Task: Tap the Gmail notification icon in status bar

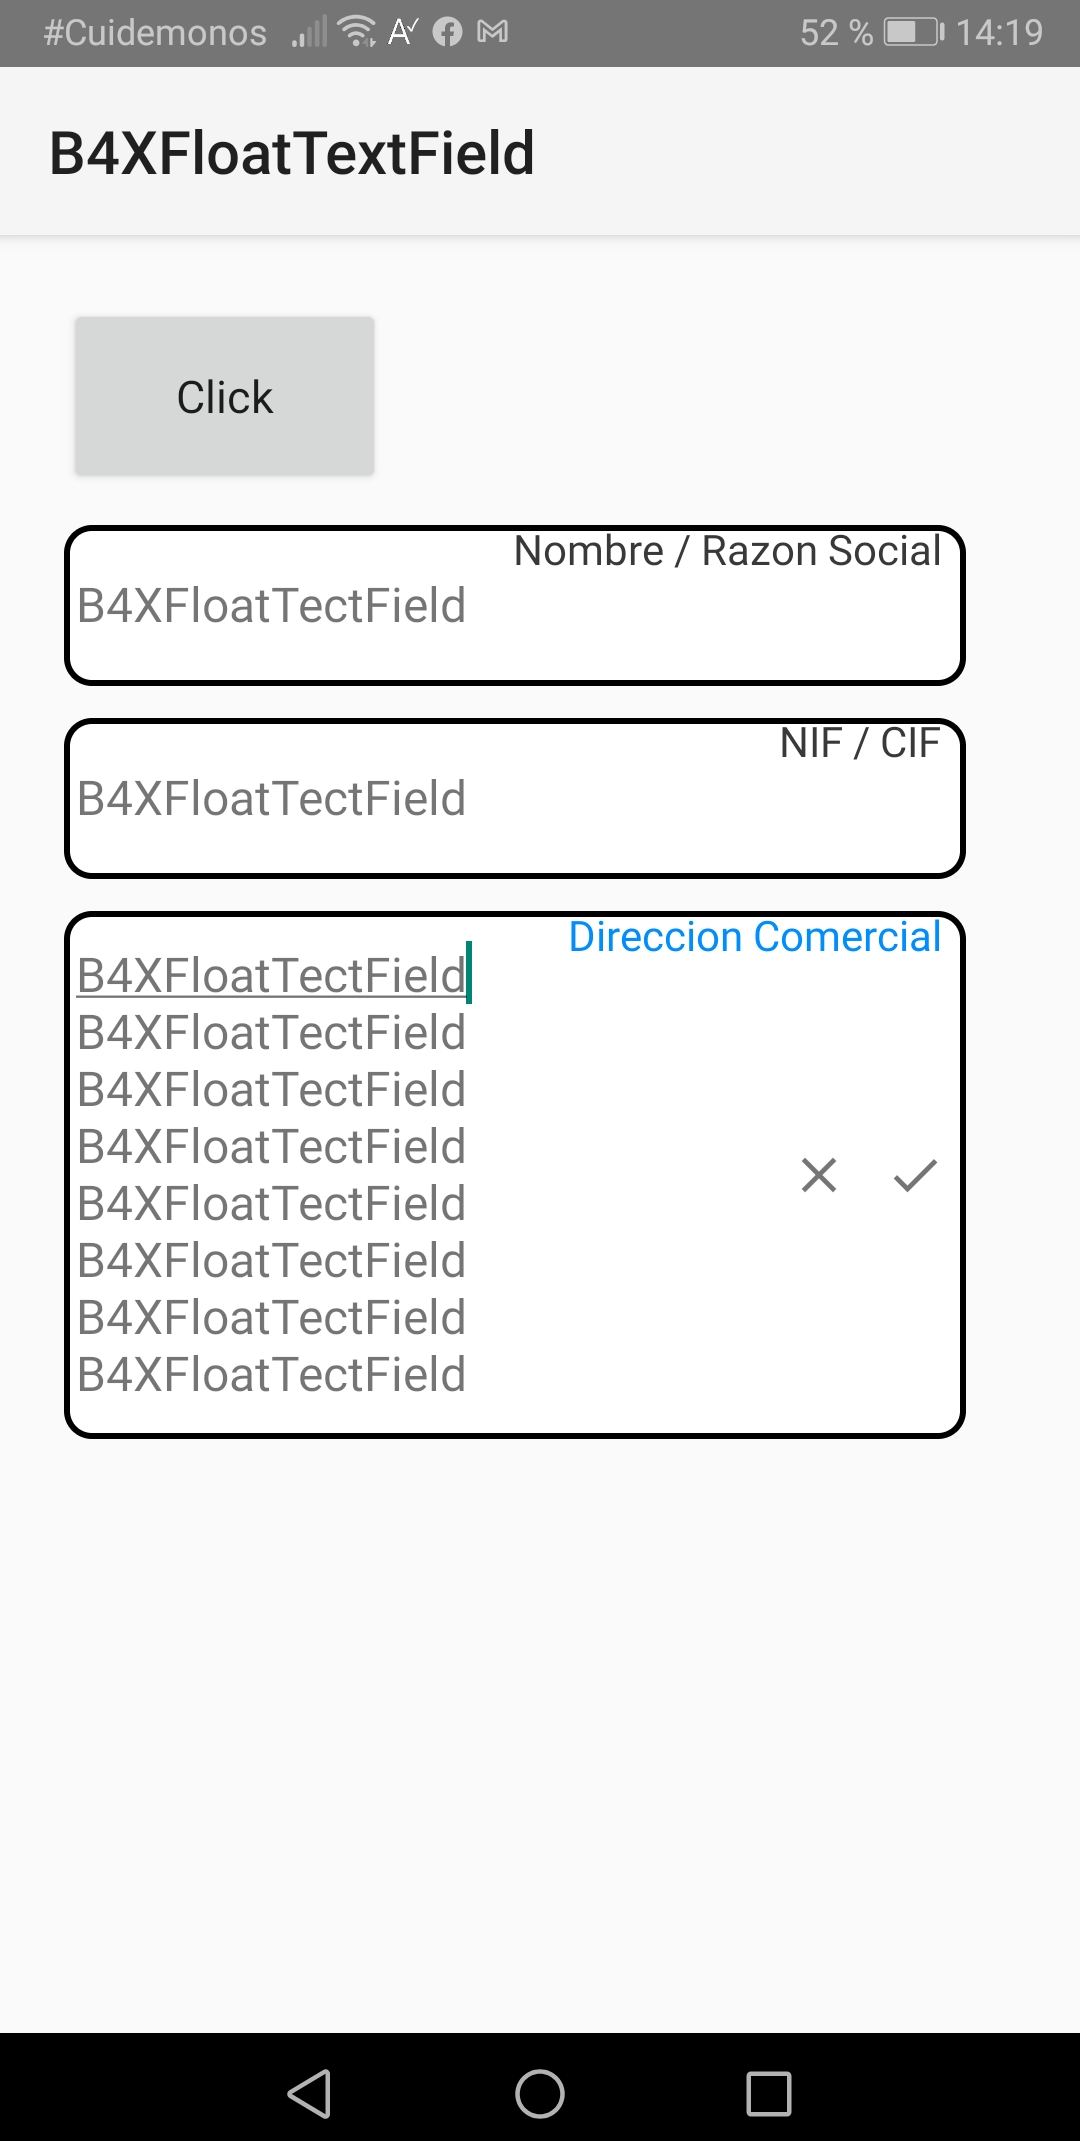Action: [x=492, y=32]
